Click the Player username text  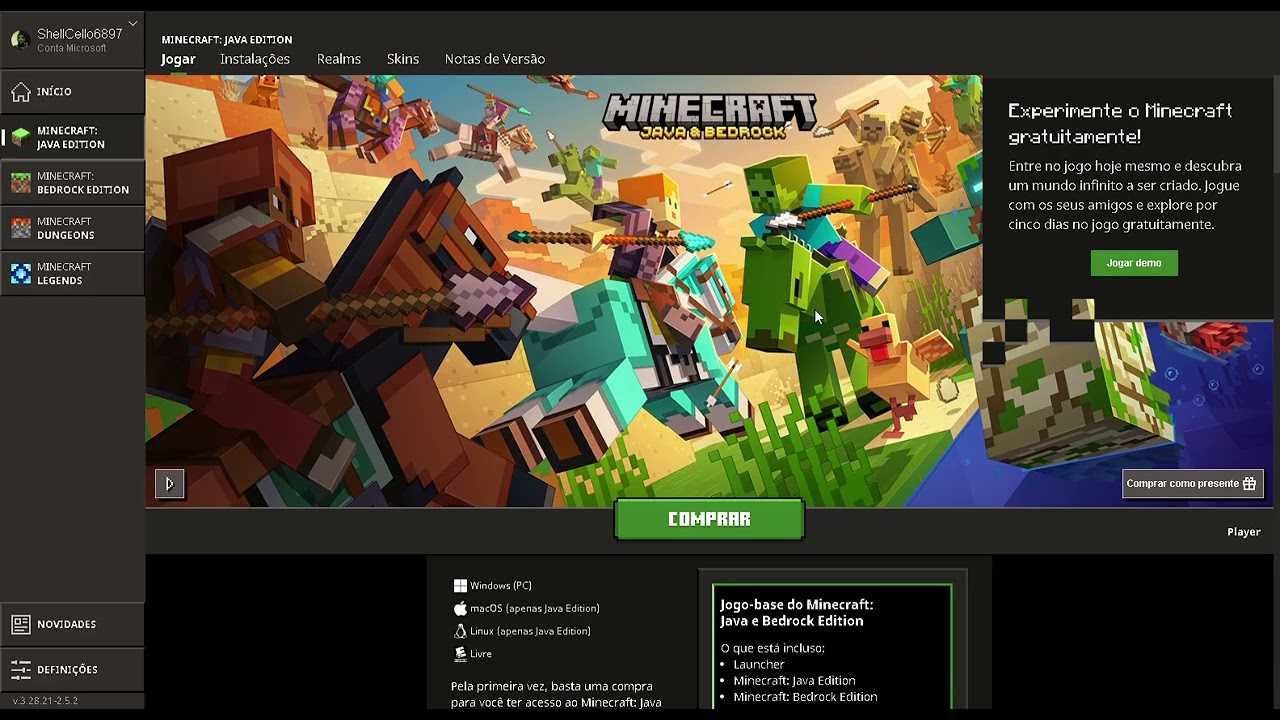pyautogui.click(x=1244, y=532)
